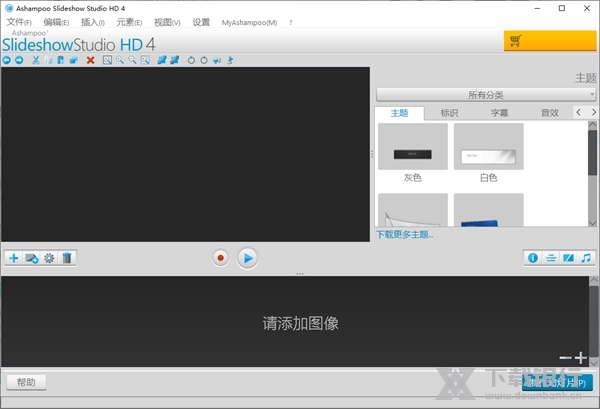
Task: Click the blue play button
Action: 247,258
